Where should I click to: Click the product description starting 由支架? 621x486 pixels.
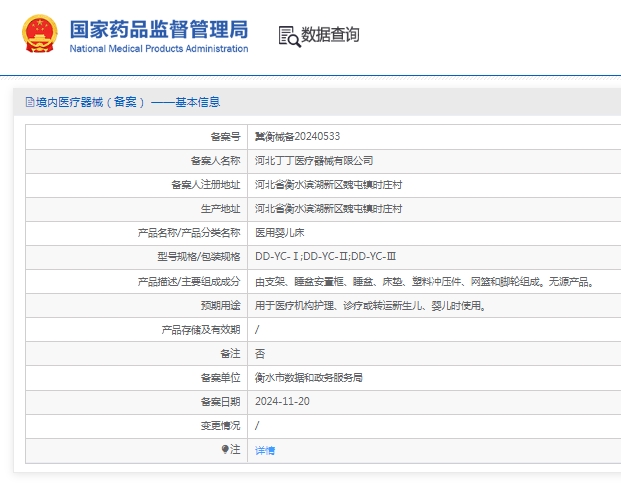pos(425,282)
